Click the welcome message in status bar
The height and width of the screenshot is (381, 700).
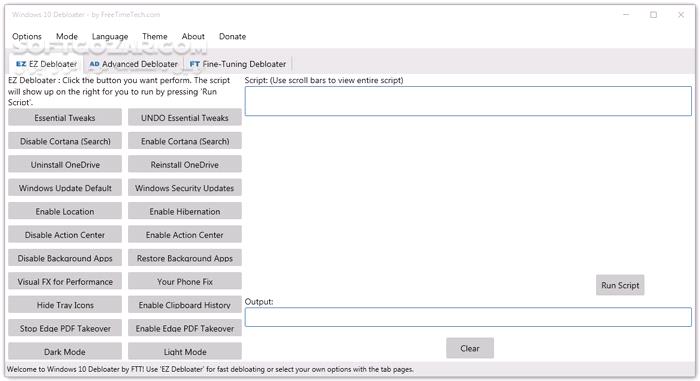click(x=210, y=369)
